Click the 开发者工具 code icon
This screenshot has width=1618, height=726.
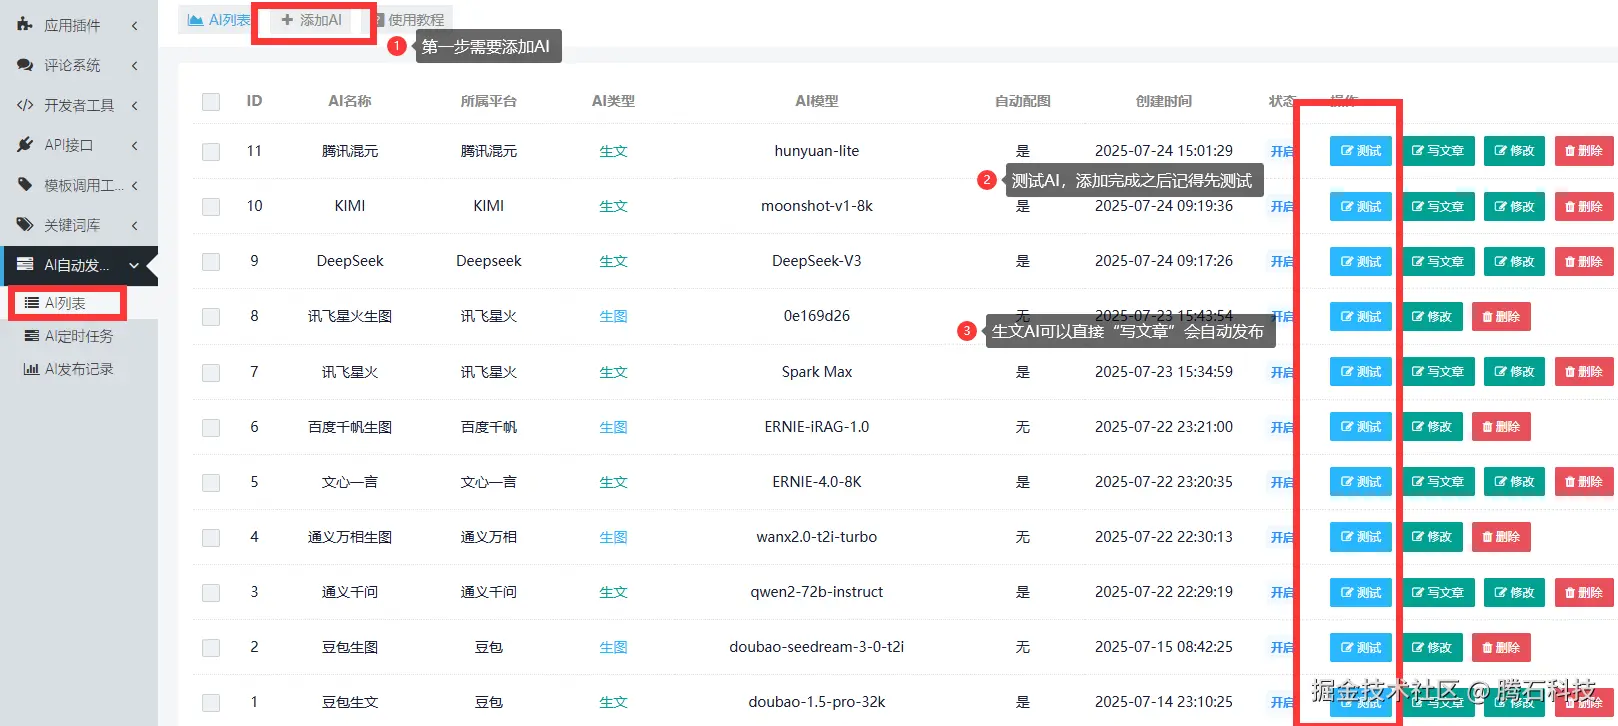pos(25,105)
